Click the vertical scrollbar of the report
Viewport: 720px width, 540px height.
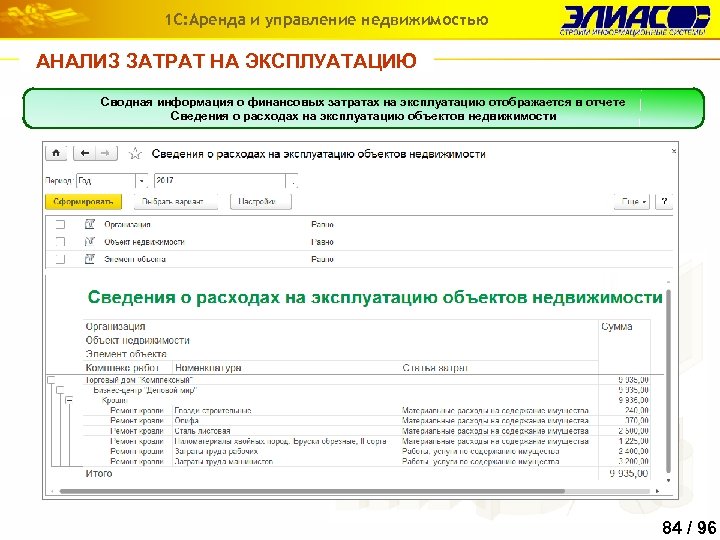[669, 381]
